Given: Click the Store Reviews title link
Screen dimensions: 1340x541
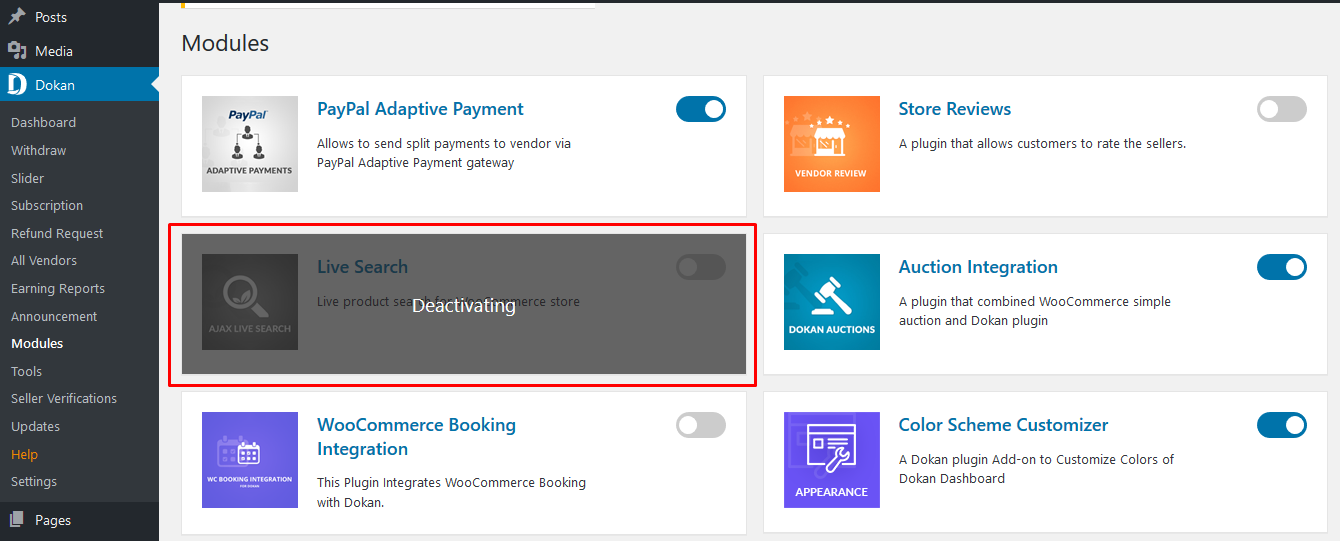Looking at the screenshot, I should coord(954,109).
